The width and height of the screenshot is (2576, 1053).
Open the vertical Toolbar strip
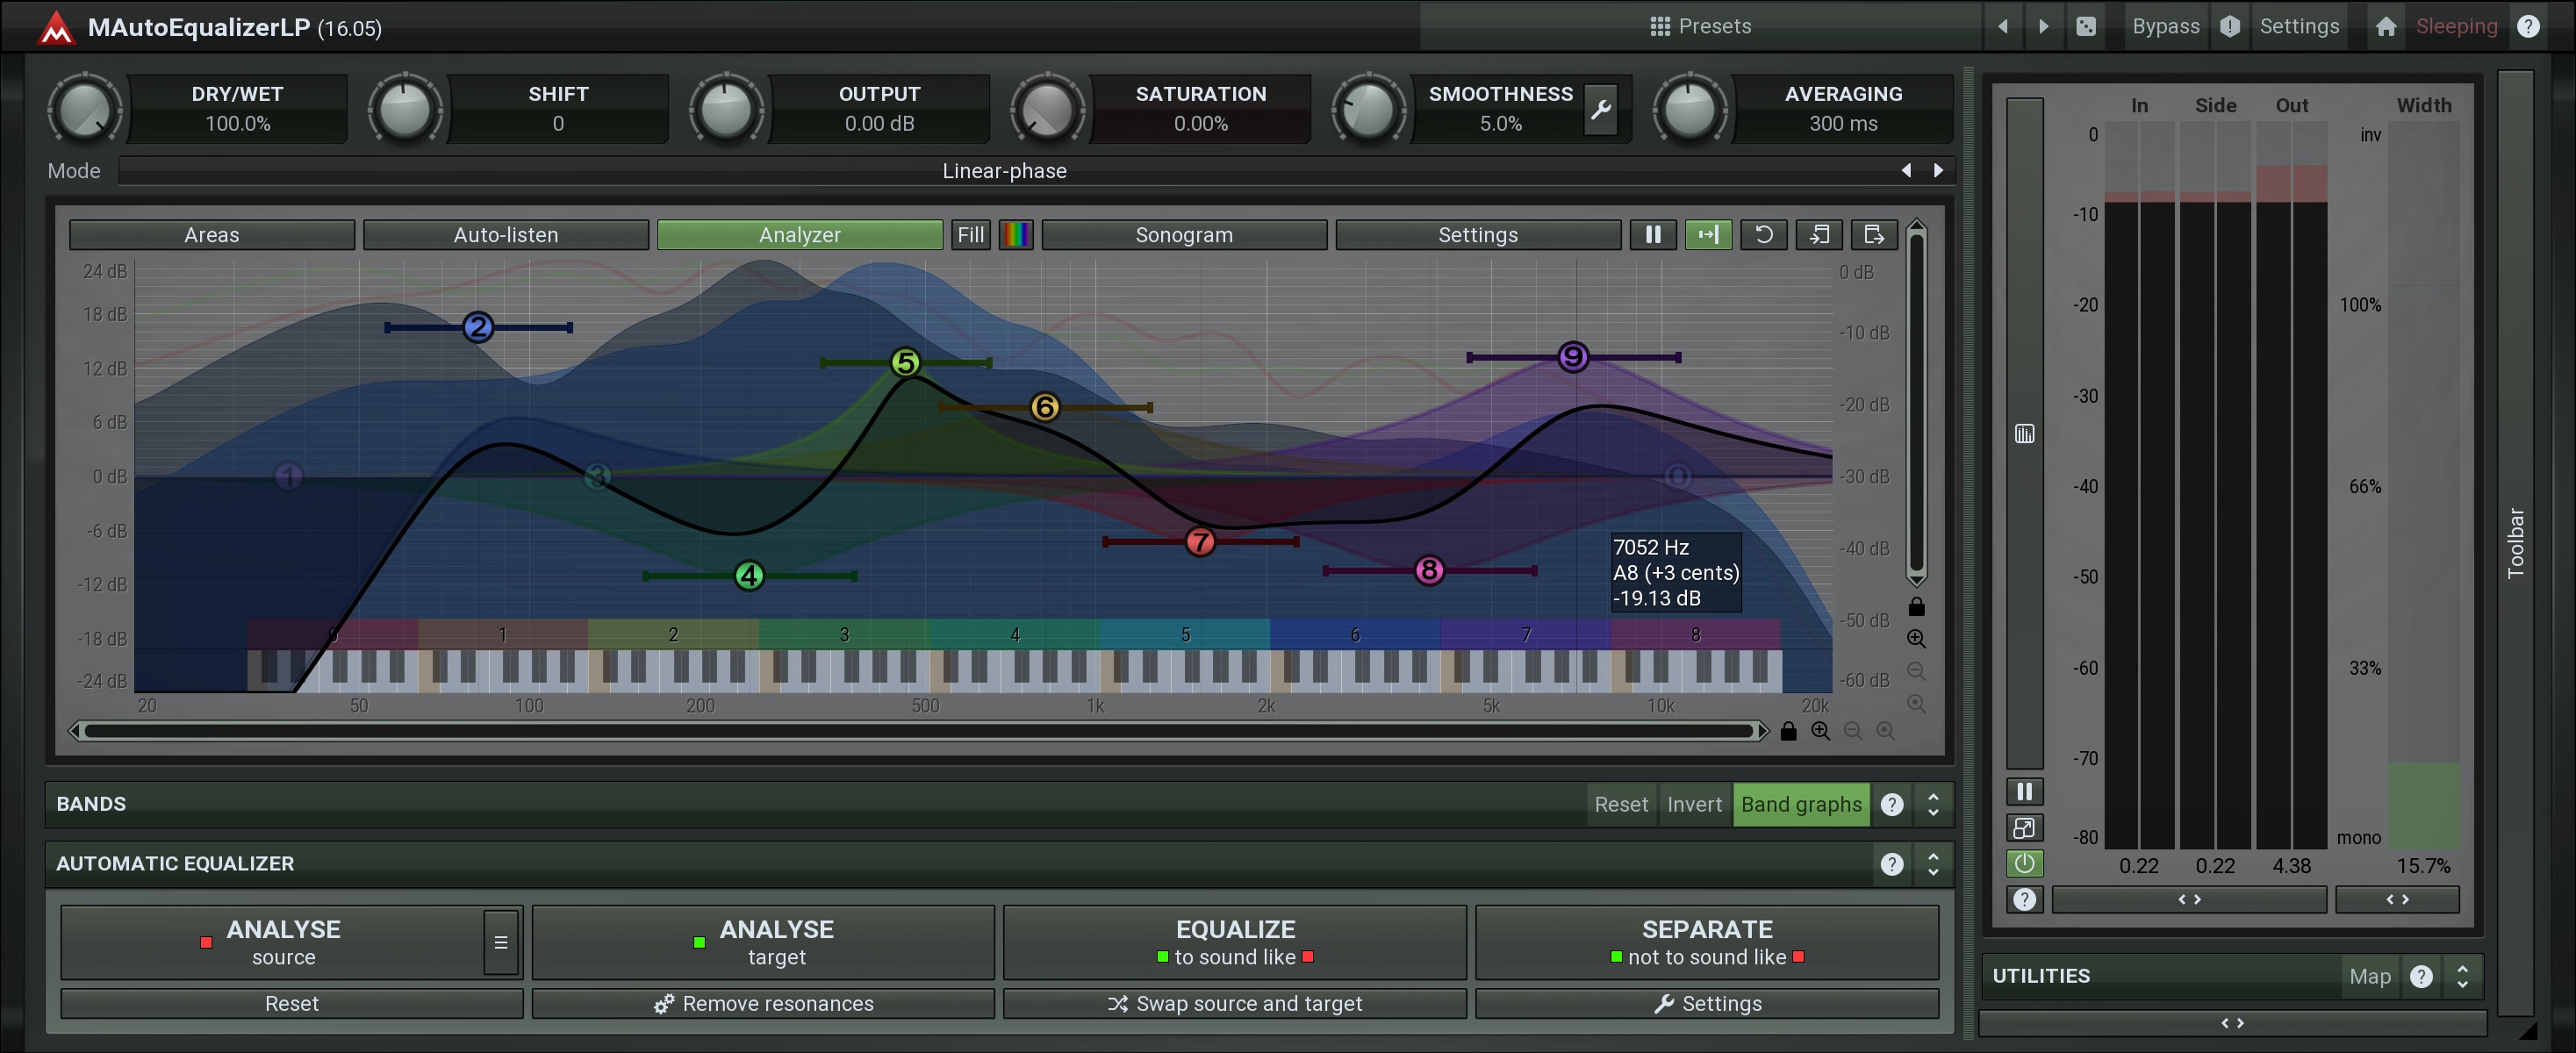pyautogui.click(x=2515, y=543)
